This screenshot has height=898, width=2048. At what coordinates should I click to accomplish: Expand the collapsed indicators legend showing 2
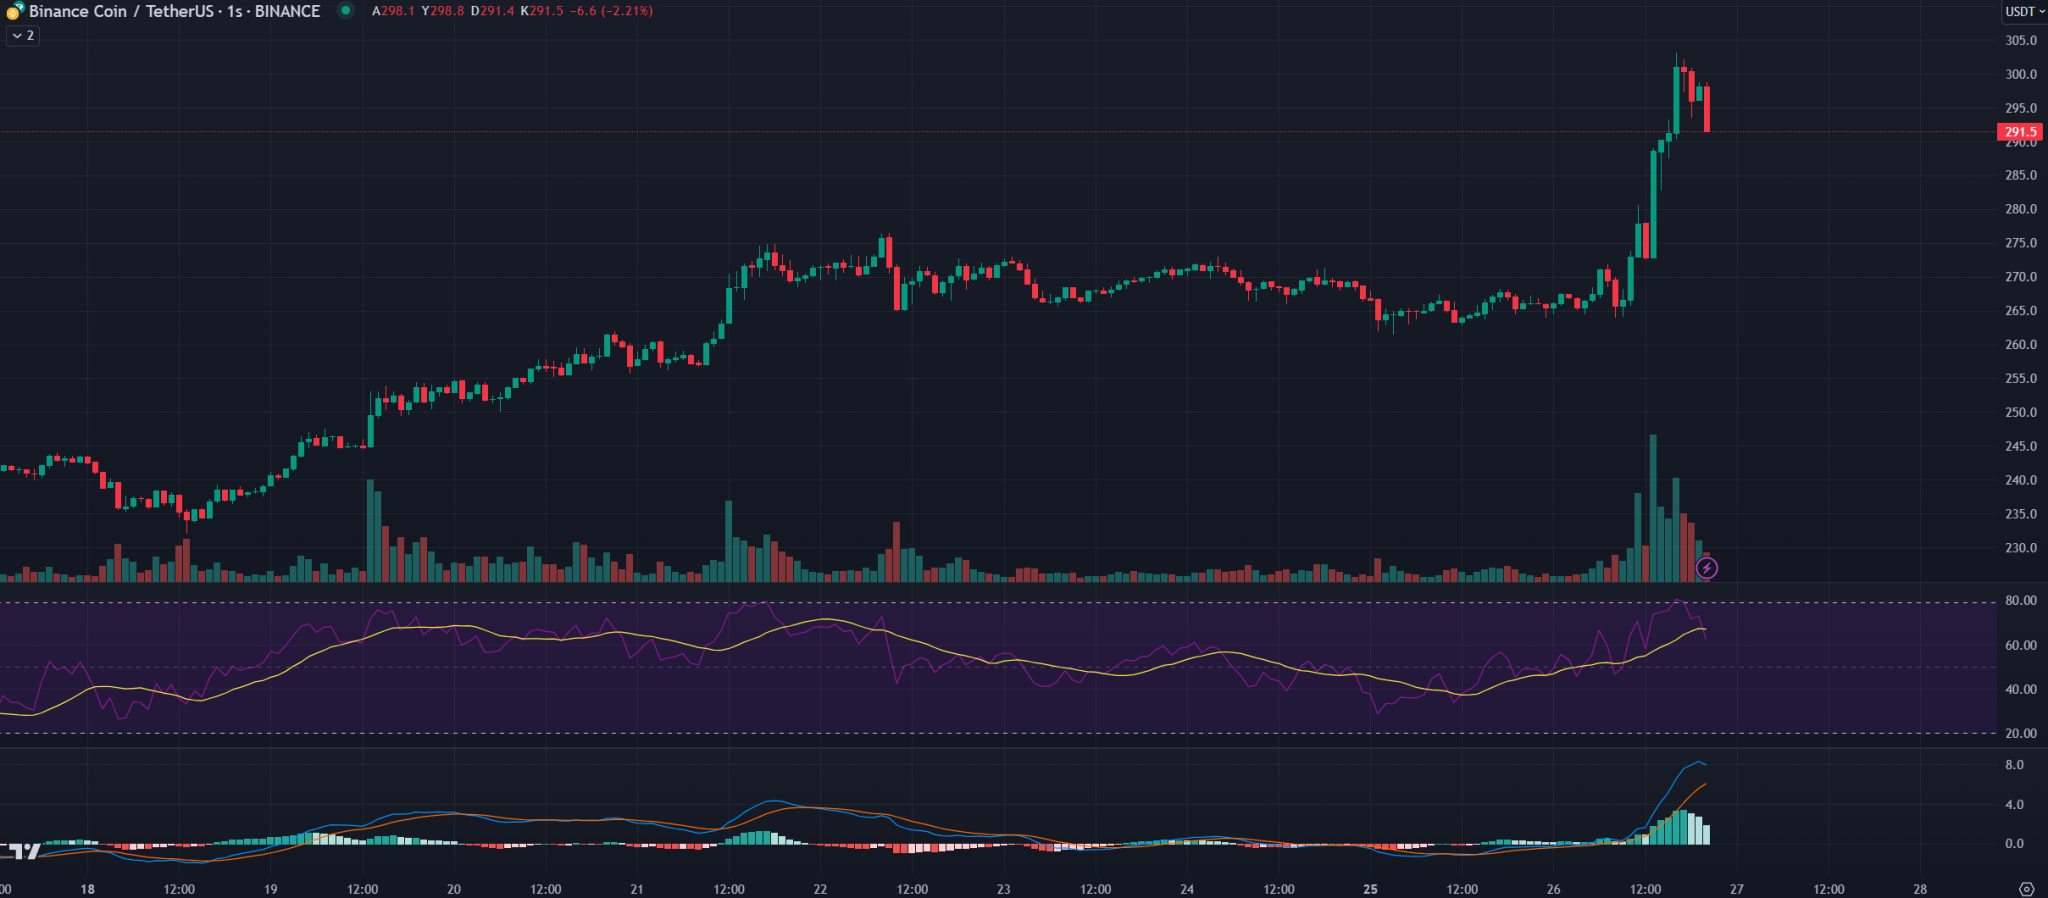click(x=23, y=36)
